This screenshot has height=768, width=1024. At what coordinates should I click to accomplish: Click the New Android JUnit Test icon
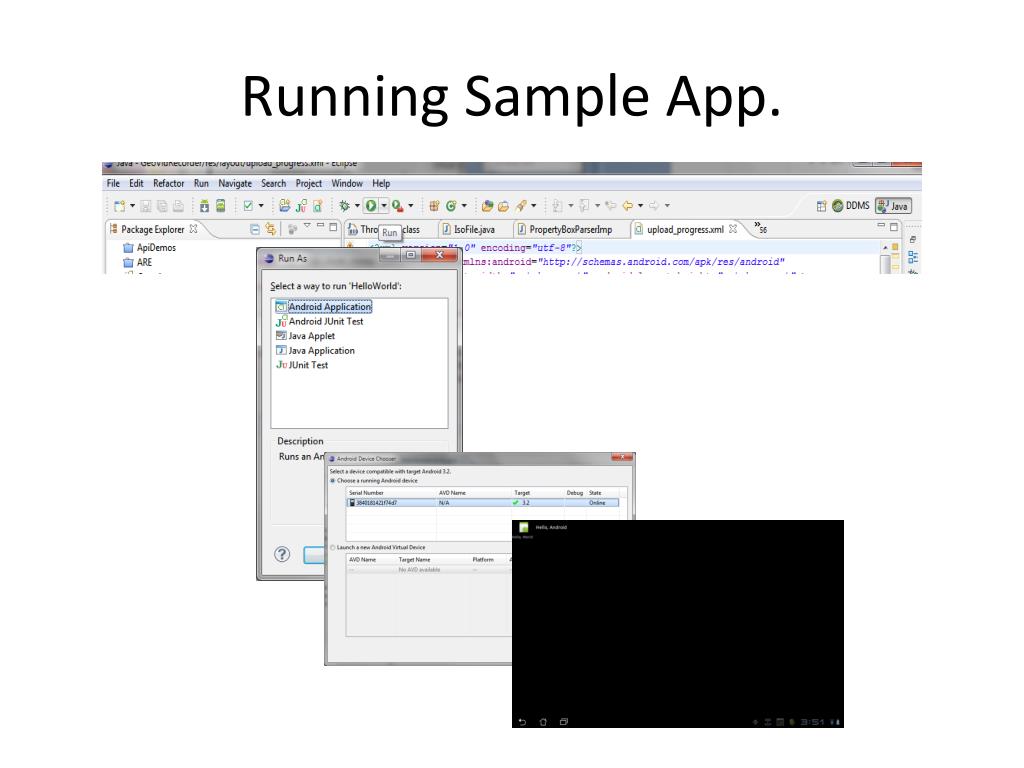click(x=301, y=206)
